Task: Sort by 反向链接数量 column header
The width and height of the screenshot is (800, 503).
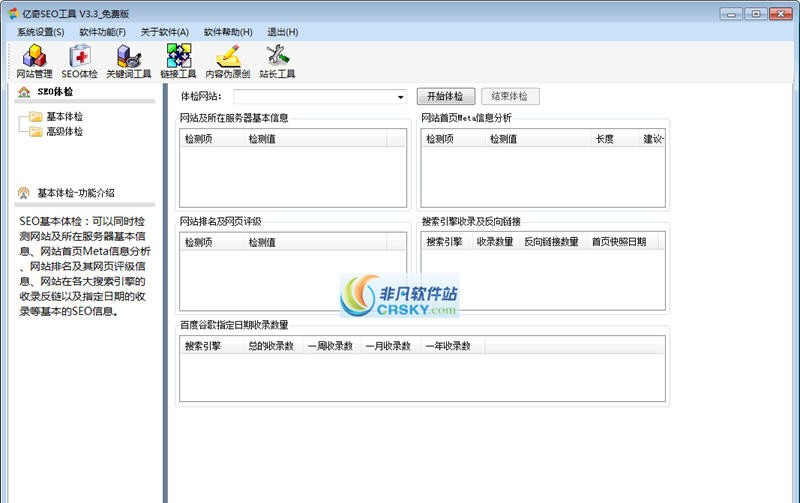Action: [x=552, y=242]
